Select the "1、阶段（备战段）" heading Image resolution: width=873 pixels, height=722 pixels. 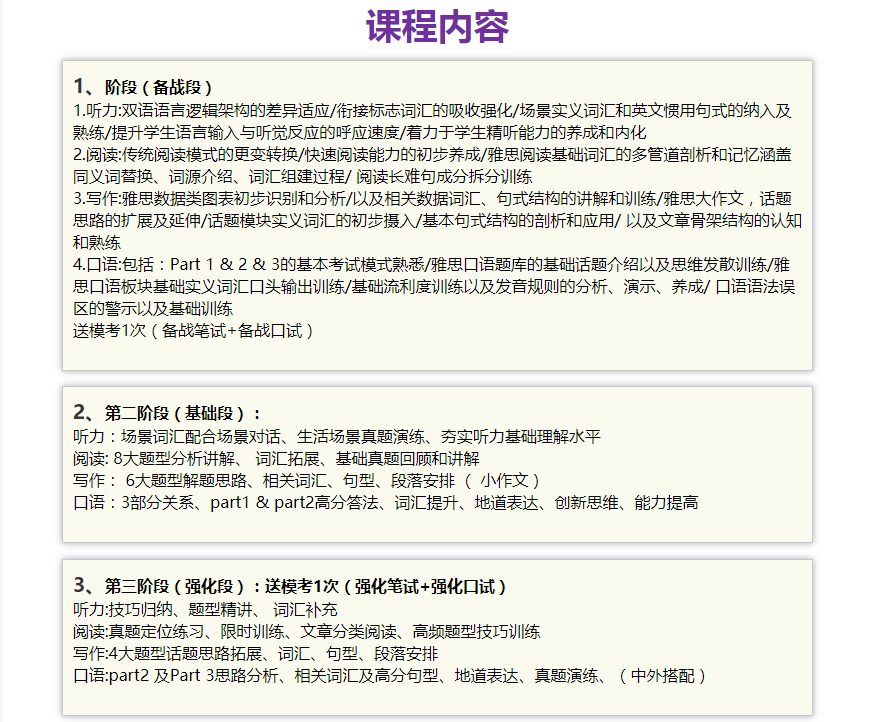coord(143,87)
